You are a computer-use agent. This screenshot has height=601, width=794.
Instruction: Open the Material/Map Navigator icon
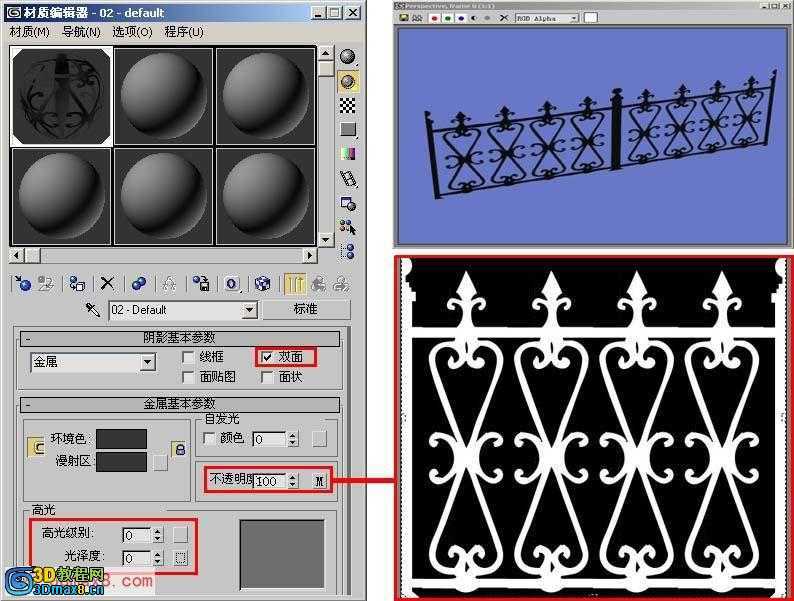347,251
